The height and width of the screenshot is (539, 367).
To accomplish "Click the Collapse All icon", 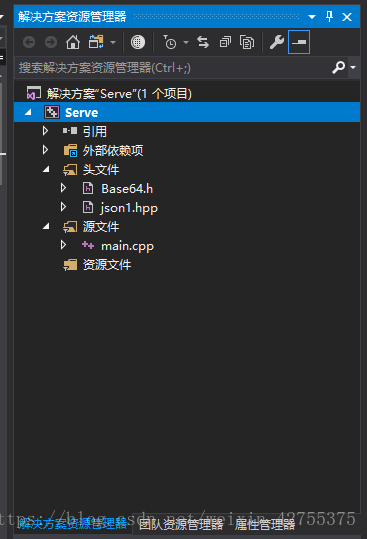I will coord(225,42).
